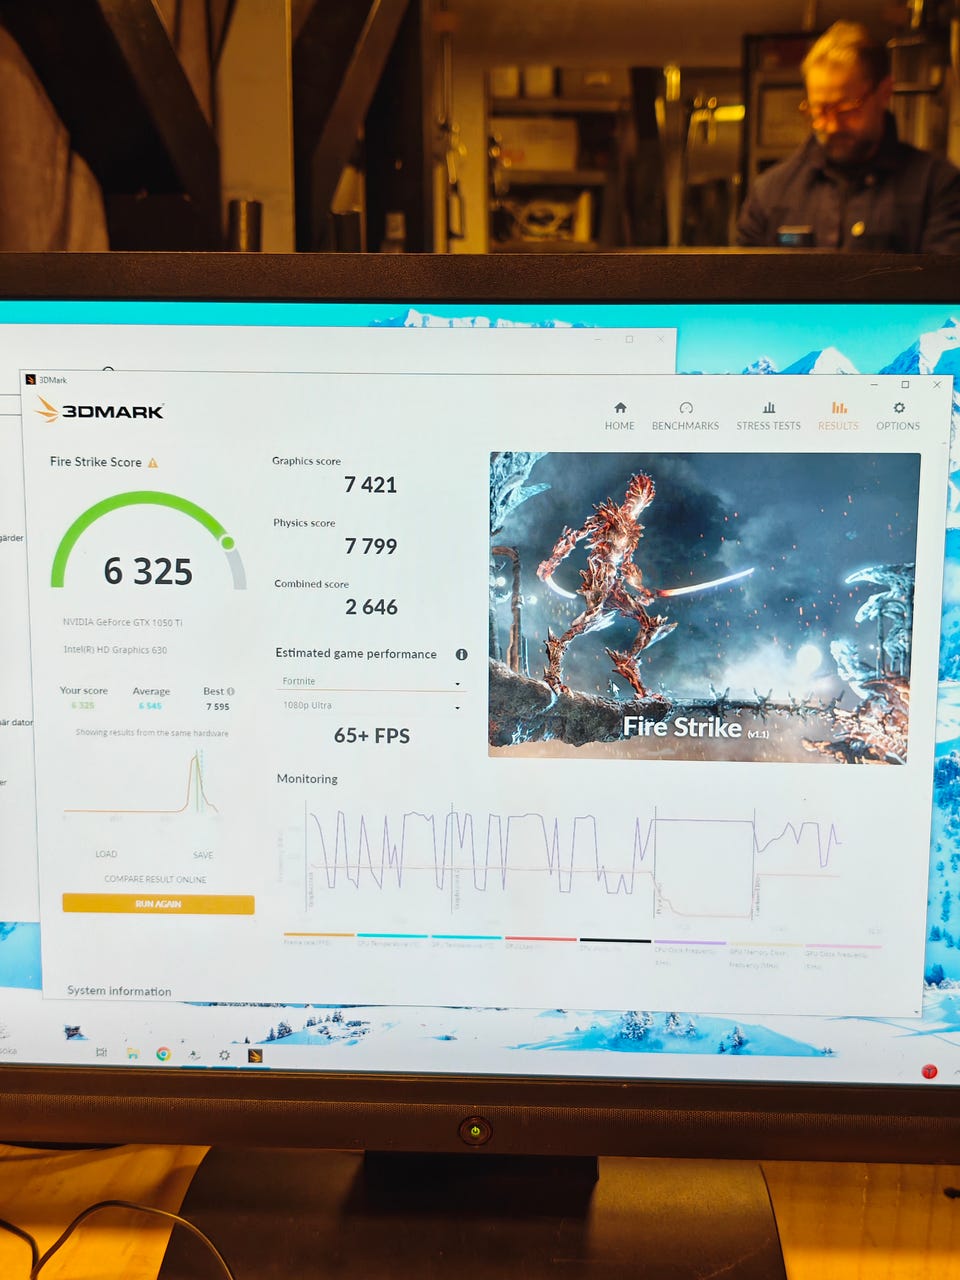
Task: Toggle the pink GPU Clock Frequency legend entry
Action: 842,955
